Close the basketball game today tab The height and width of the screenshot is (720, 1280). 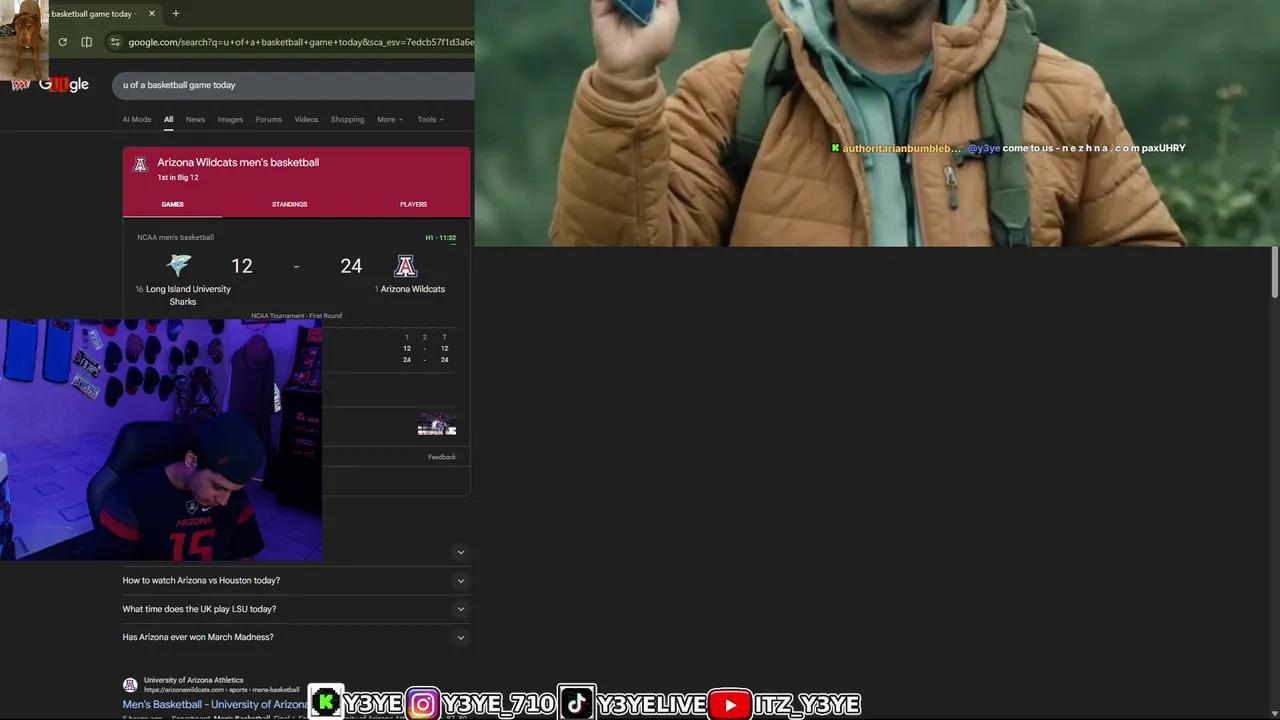point(152,14)
